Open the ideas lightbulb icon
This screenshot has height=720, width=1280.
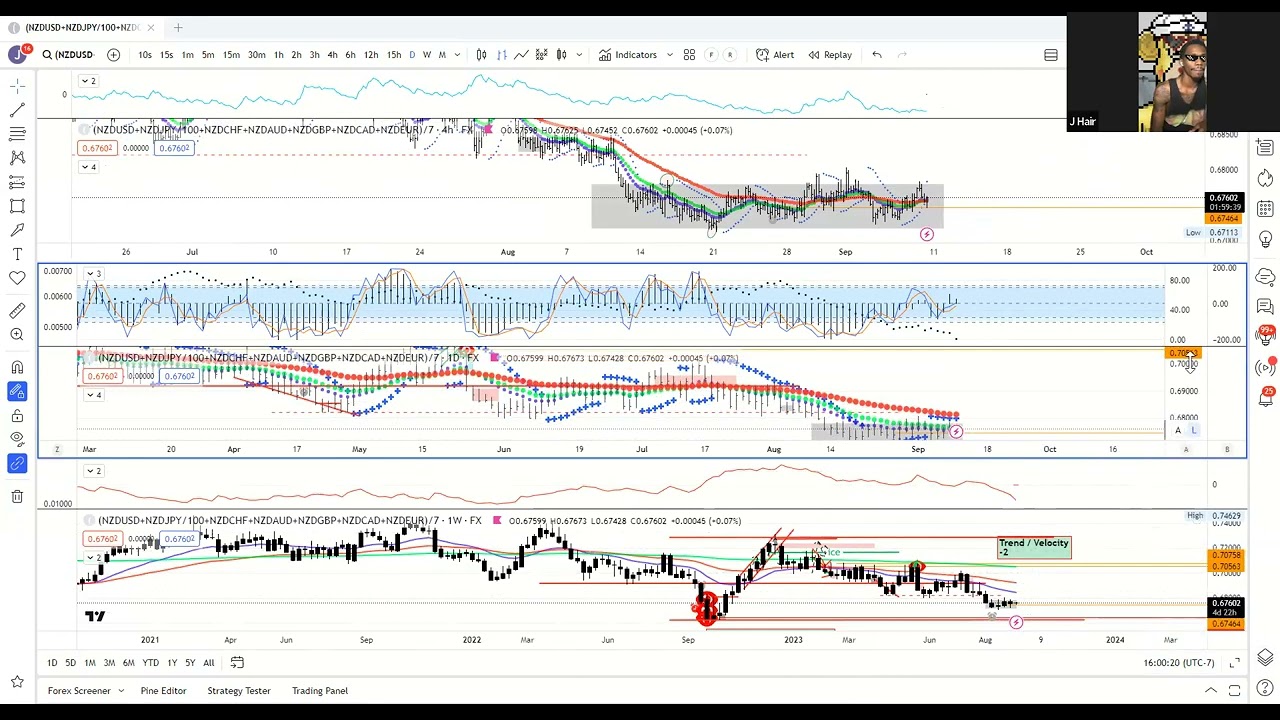point(1265,240)
